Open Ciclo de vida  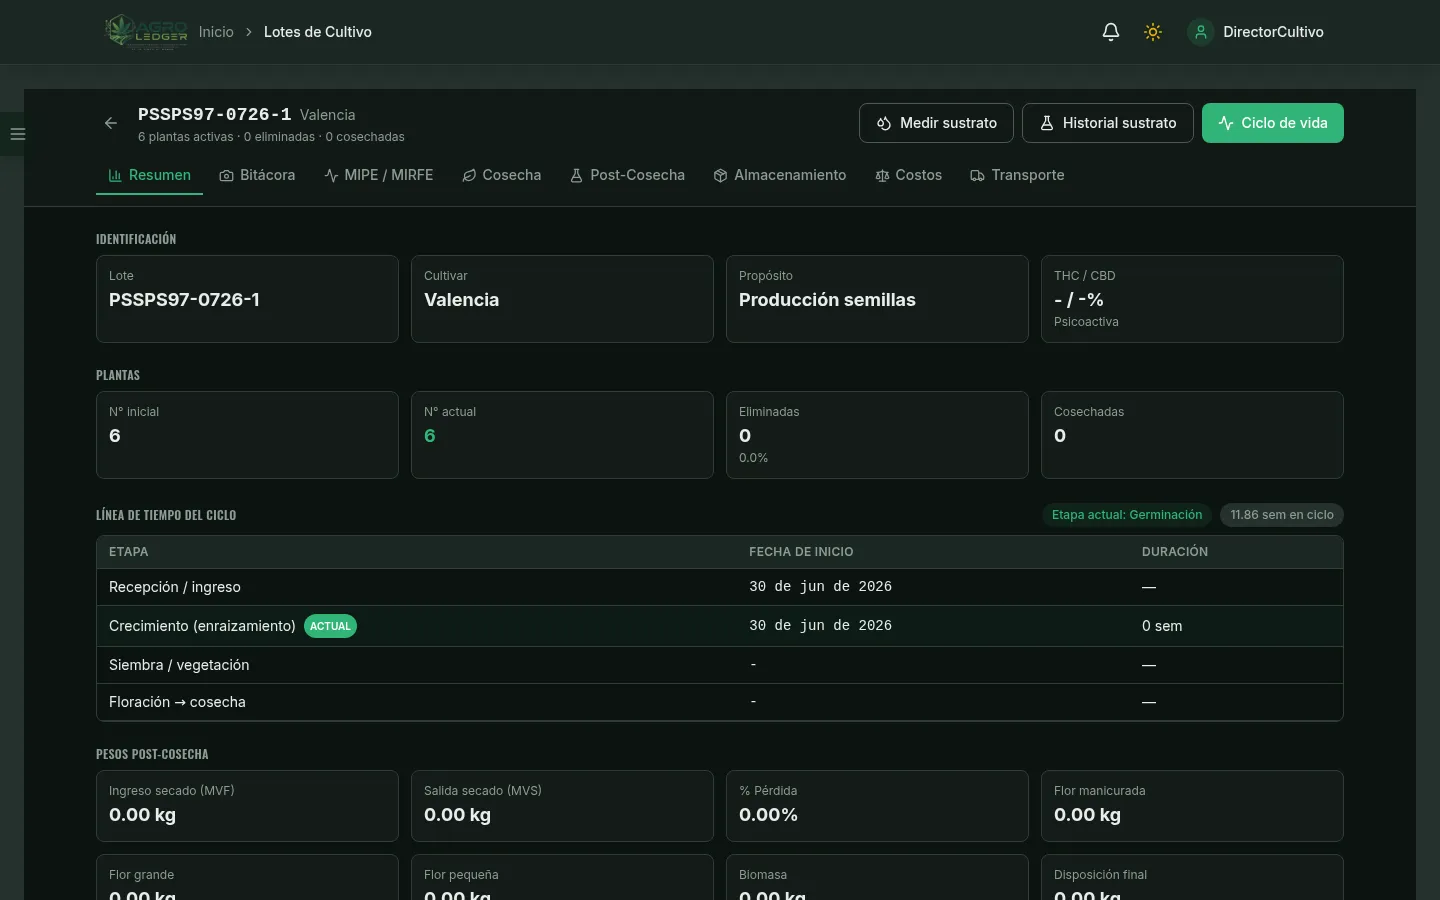tap(1273, 123)
